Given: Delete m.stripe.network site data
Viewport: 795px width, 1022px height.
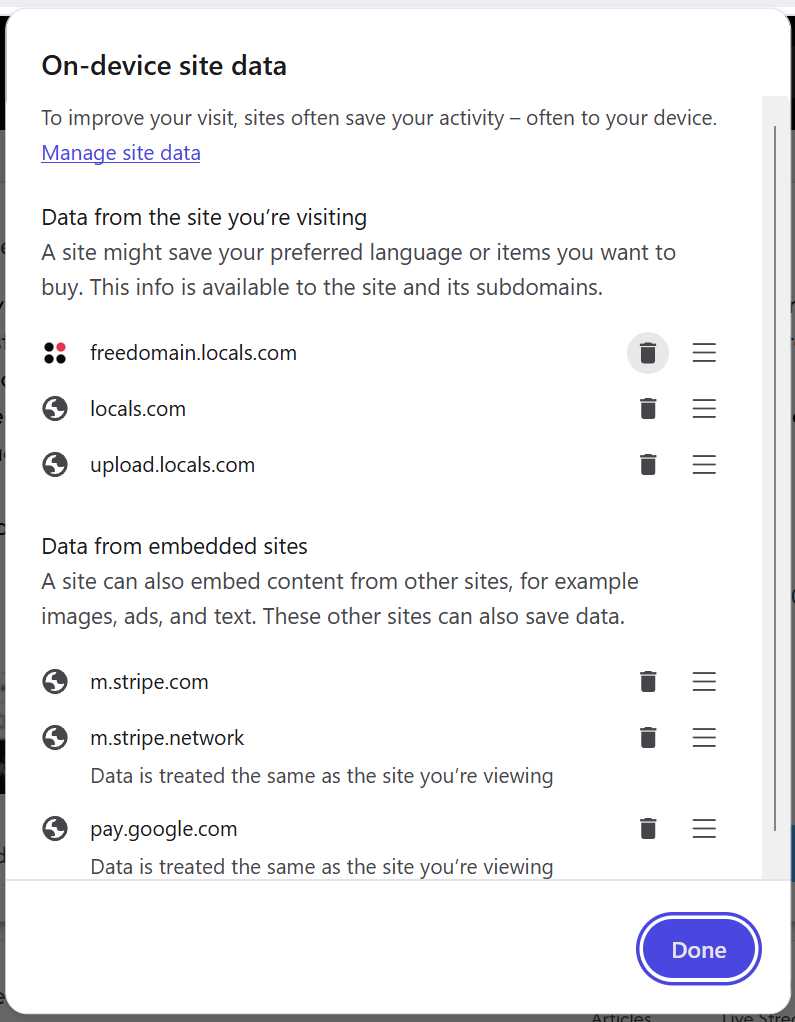Looking at the screenshot, I should pos(648,738).
